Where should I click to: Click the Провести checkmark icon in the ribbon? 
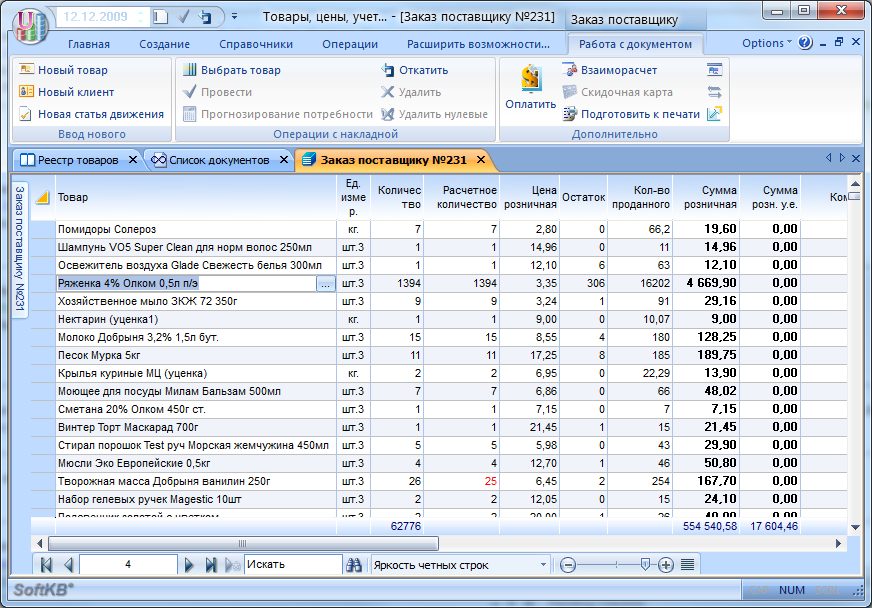[x=190, y=92]
